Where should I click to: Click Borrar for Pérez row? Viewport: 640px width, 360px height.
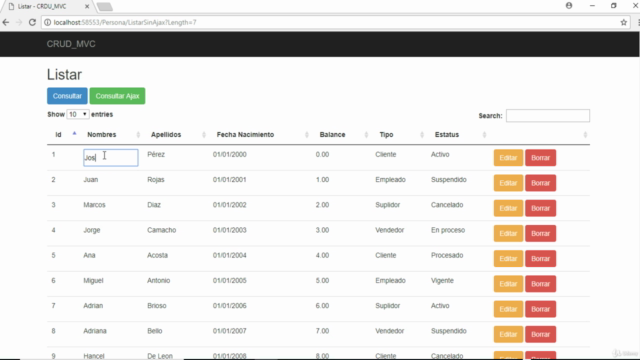pos(540,158)
